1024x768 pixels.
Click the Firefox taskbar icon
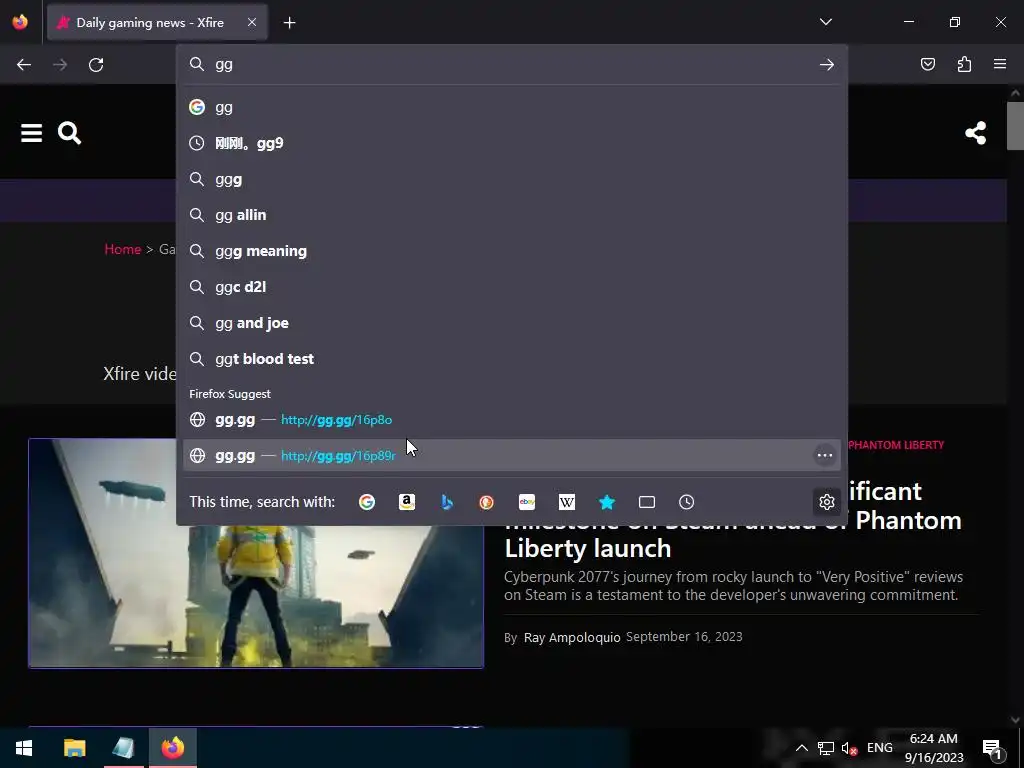tap(173, 748)
